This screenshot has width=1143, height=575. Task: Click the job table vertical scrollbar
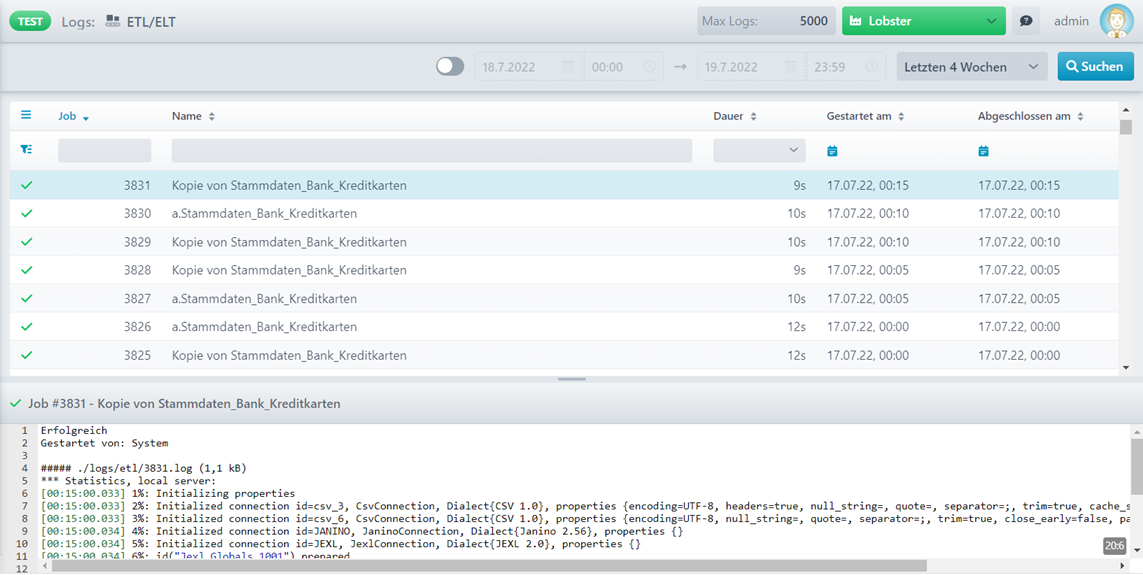pos(1126,127)
